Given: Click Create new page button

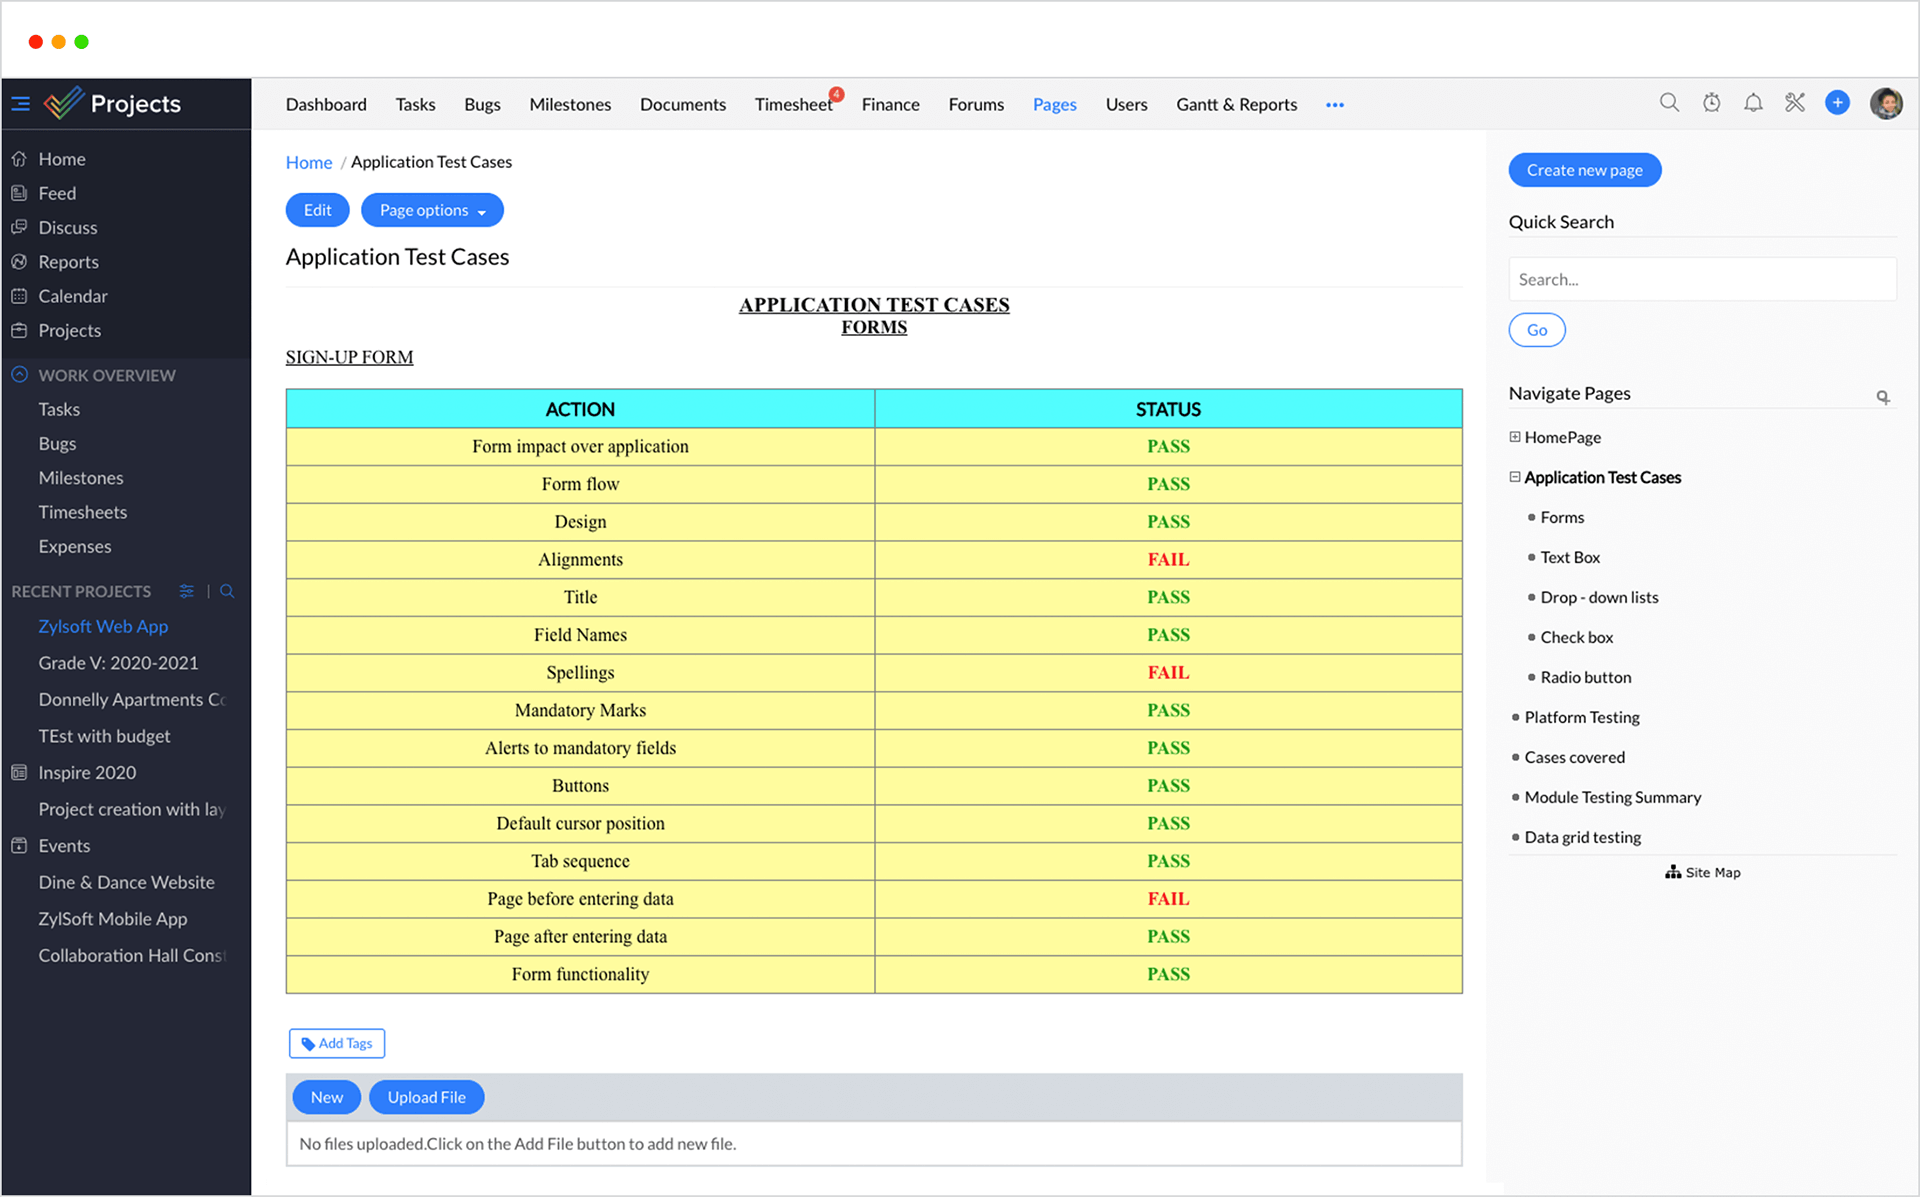Looking at the screenshot, I should pyautogui.click(x=1584, y=170).
